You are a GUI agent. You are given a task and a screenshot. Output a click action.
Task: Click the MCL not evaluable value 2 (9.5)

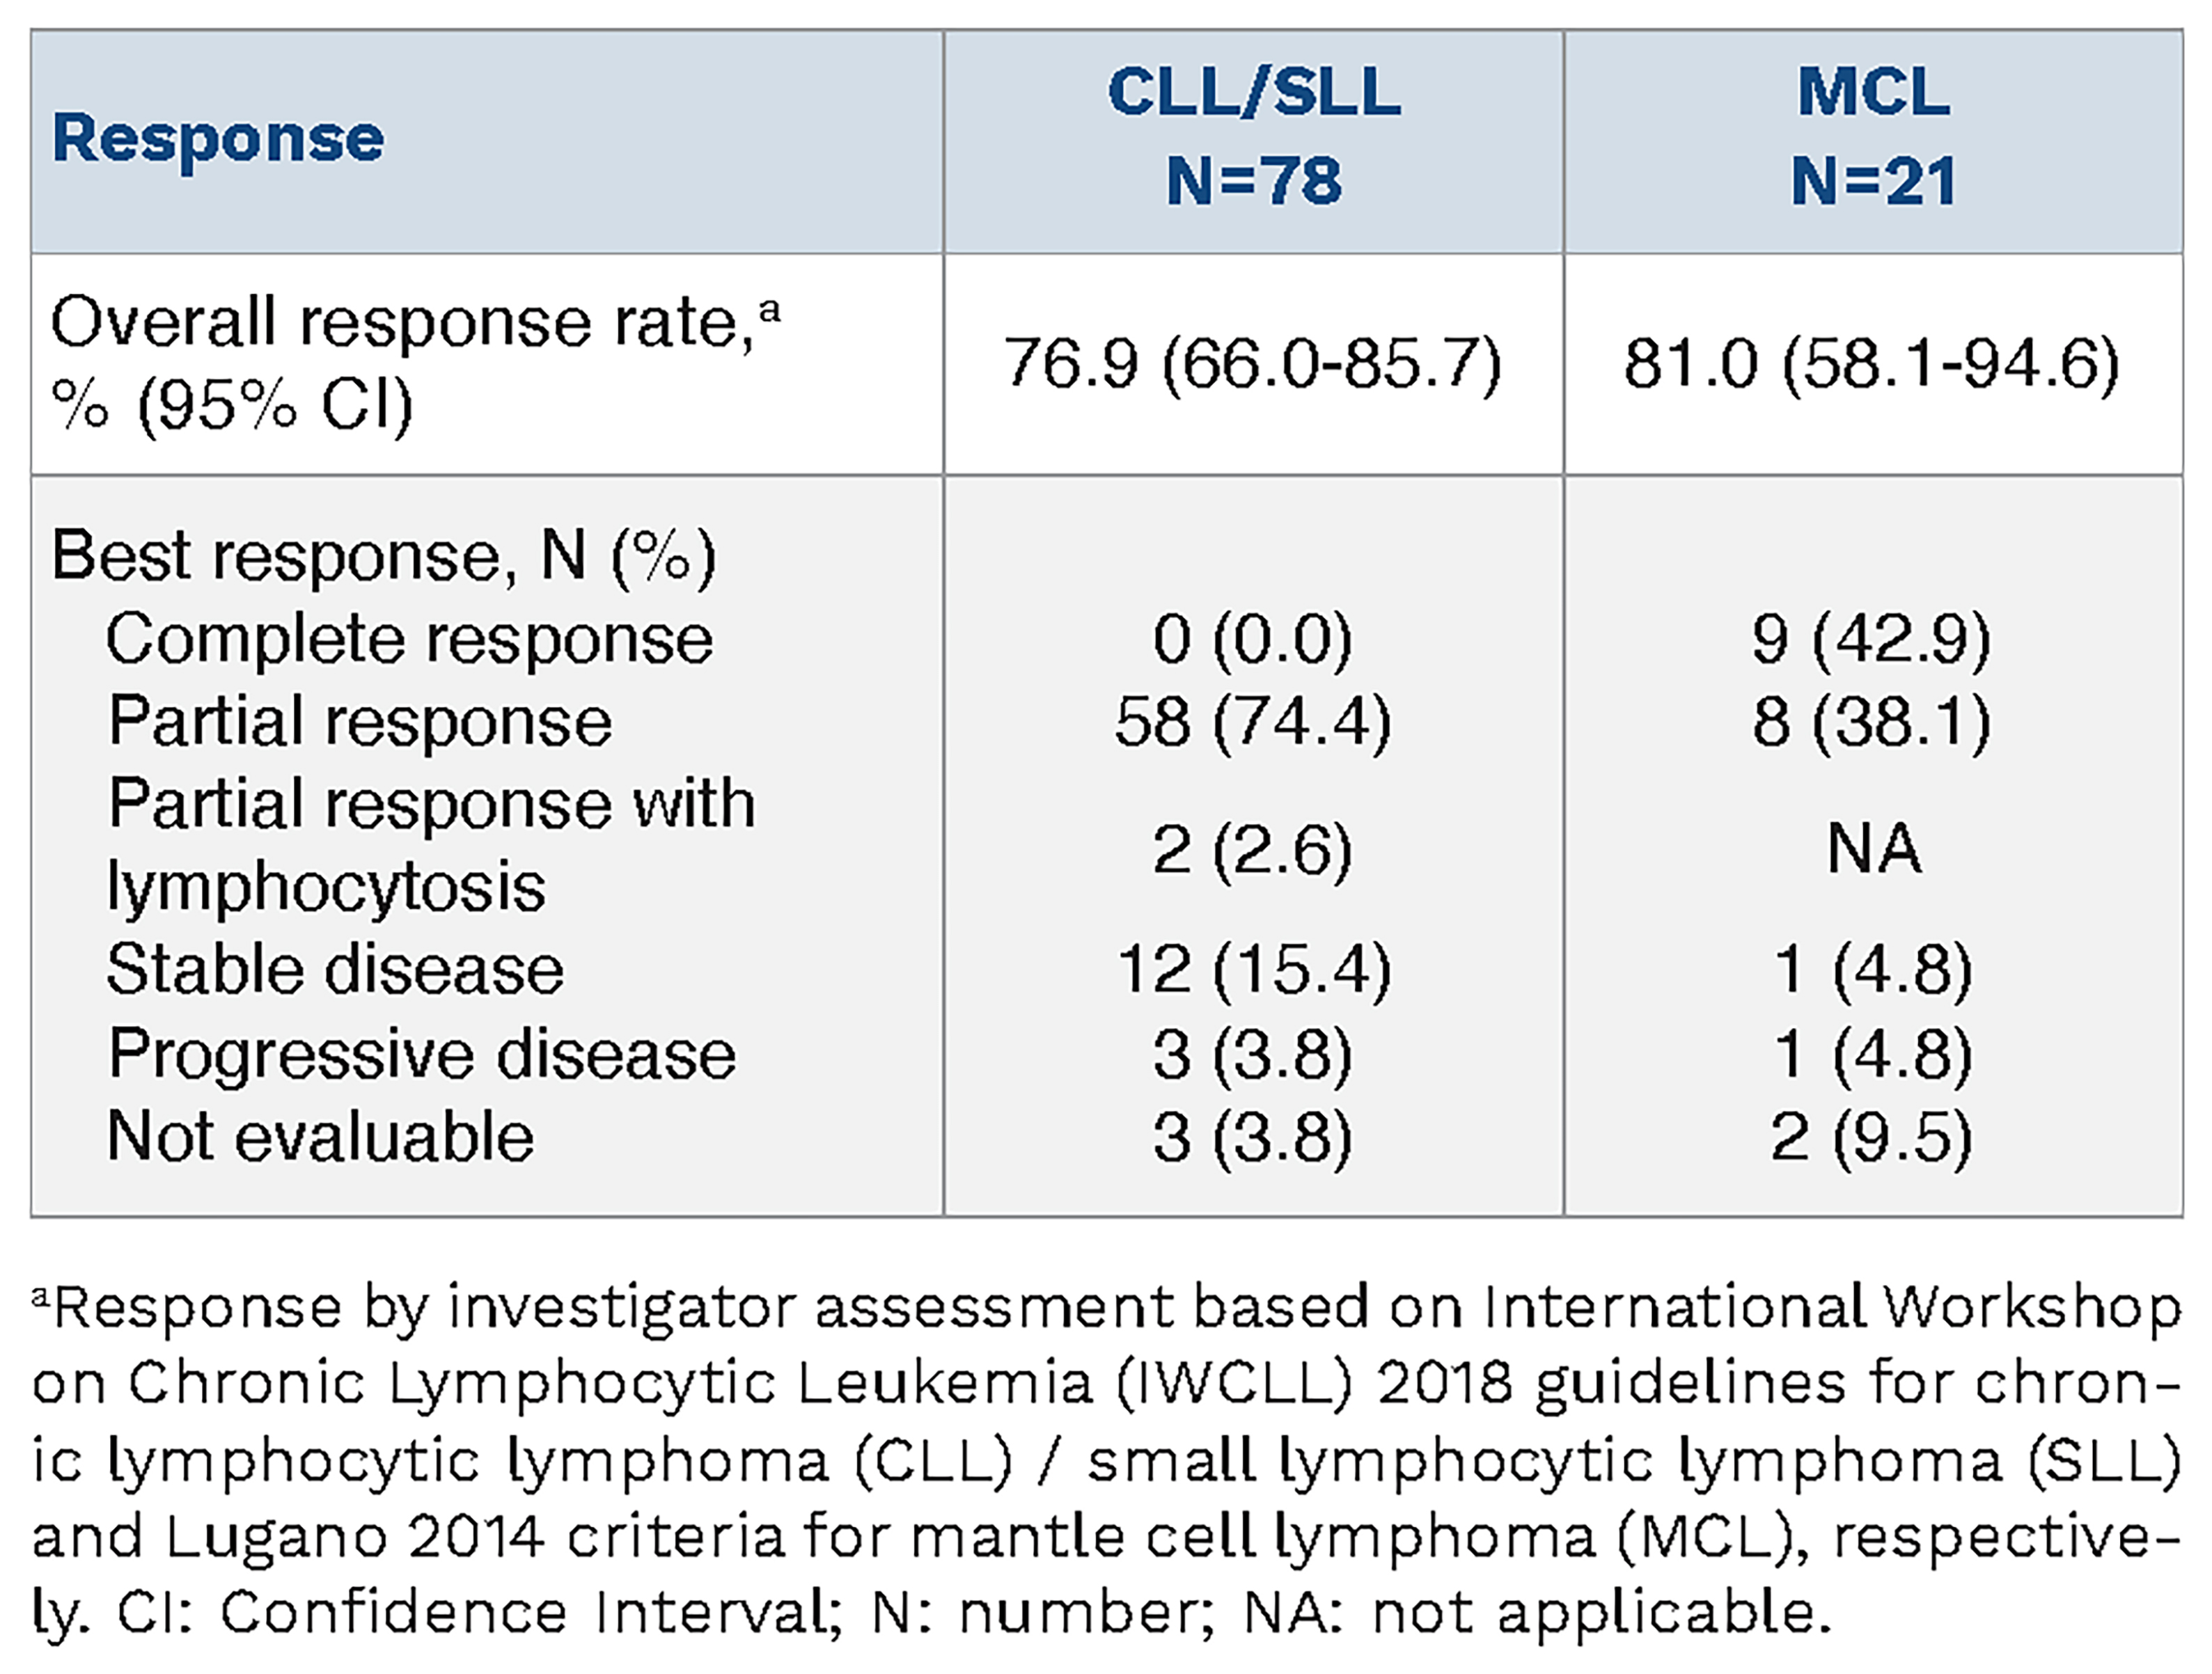(x=1871, y=1137)
